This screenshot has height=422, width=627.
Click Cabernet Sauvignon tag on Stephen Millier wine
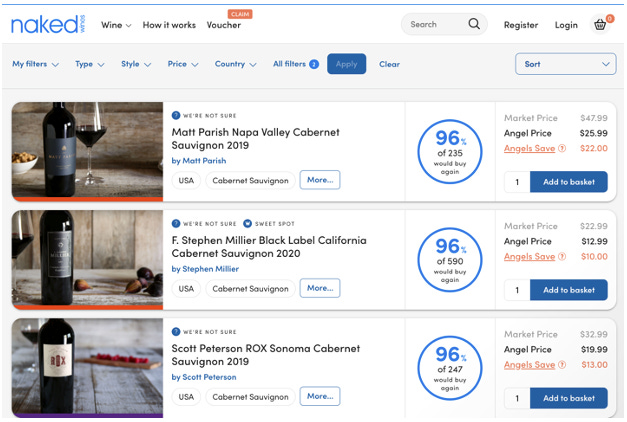tap(250, 288)
